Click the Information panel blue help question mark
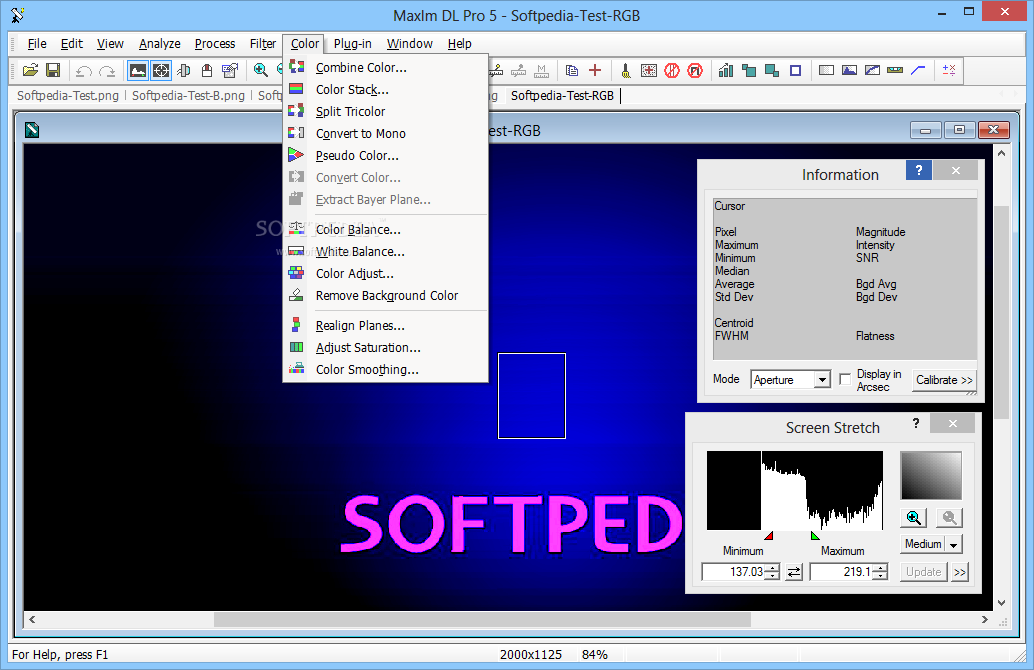The image size is (1034, 670). point(919,171)
